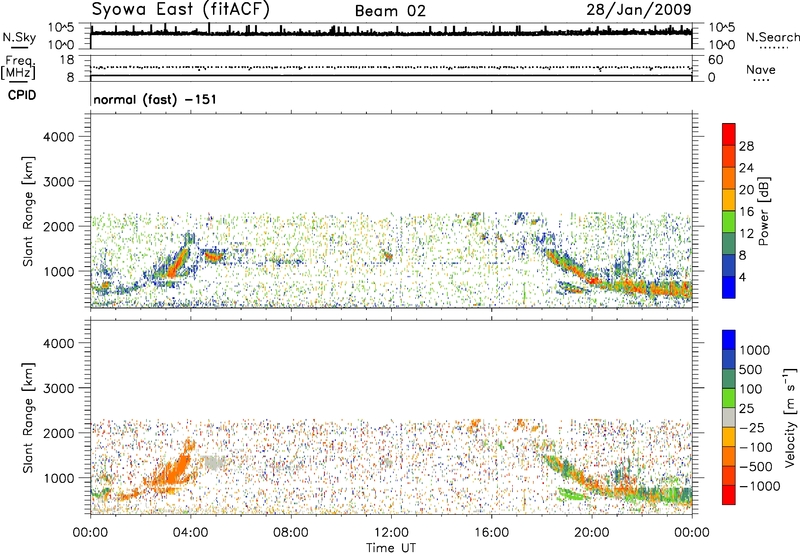Click the '18' frequency axis tick
800x554 pixels.
pos(66,60)
